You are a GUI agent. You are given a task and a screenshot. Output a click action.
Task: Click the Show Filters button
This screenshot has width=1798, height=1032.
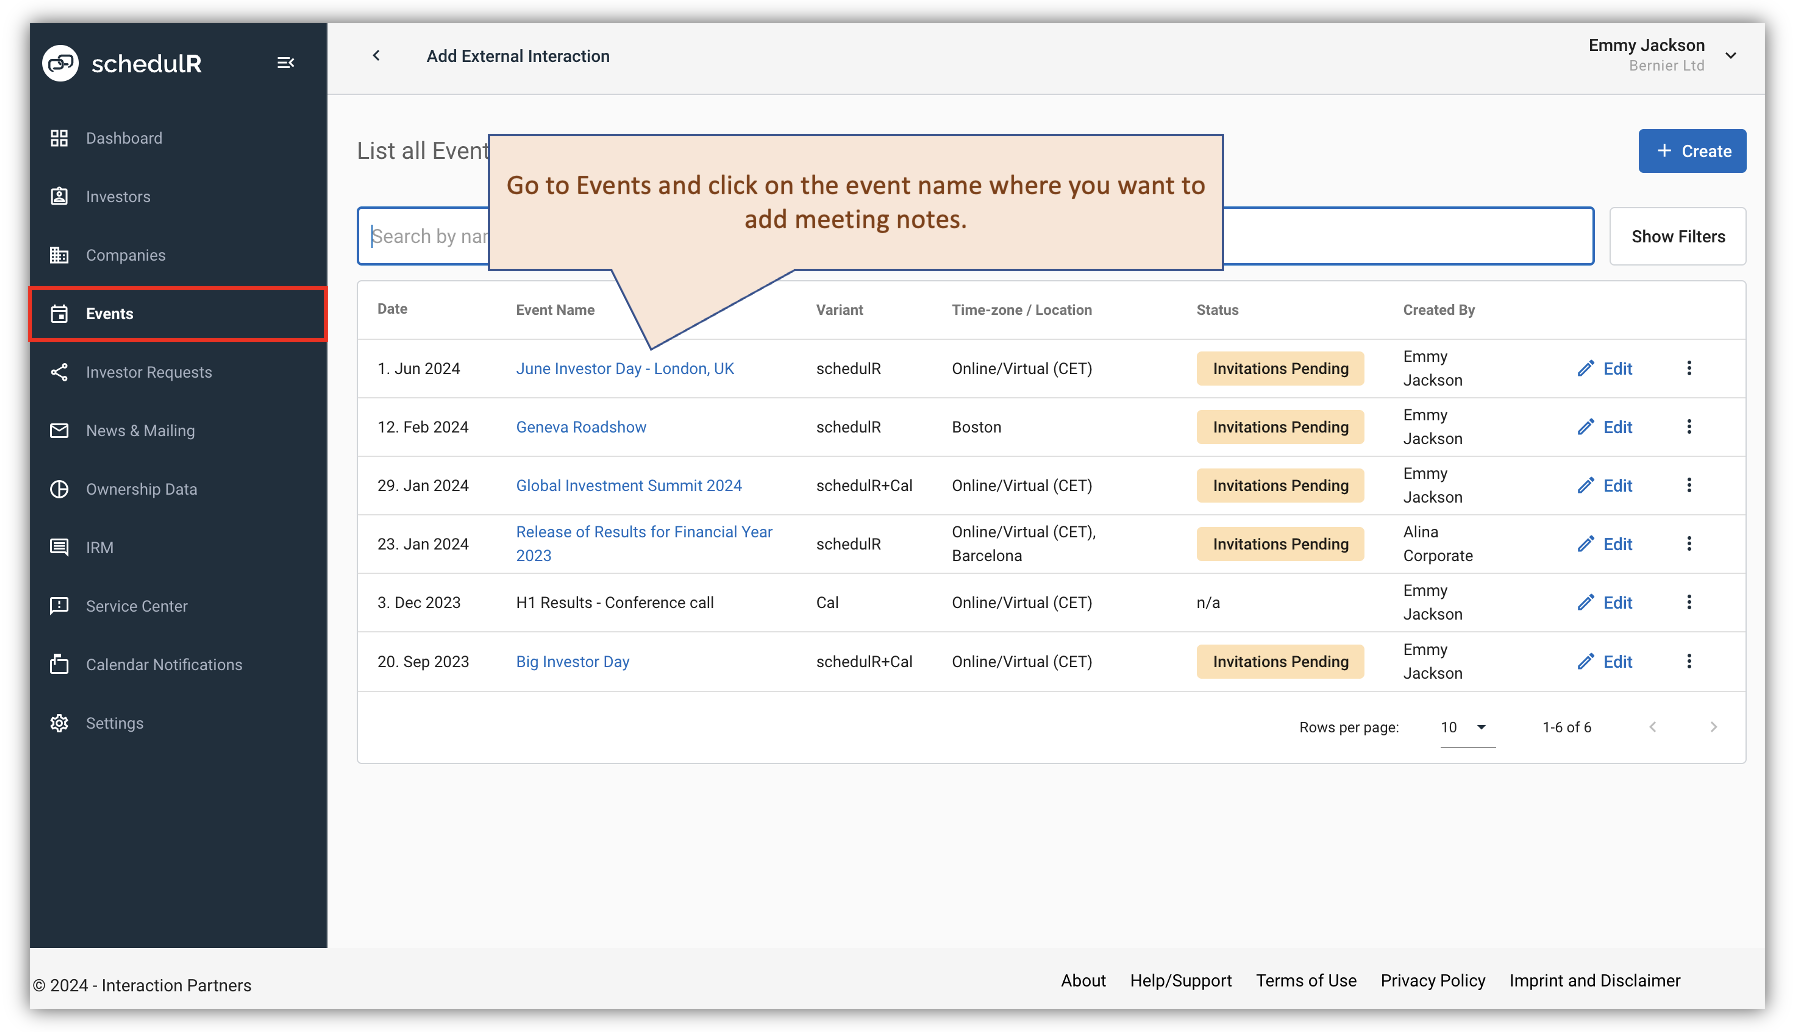pyautogui.click(x=1677, y=236)
